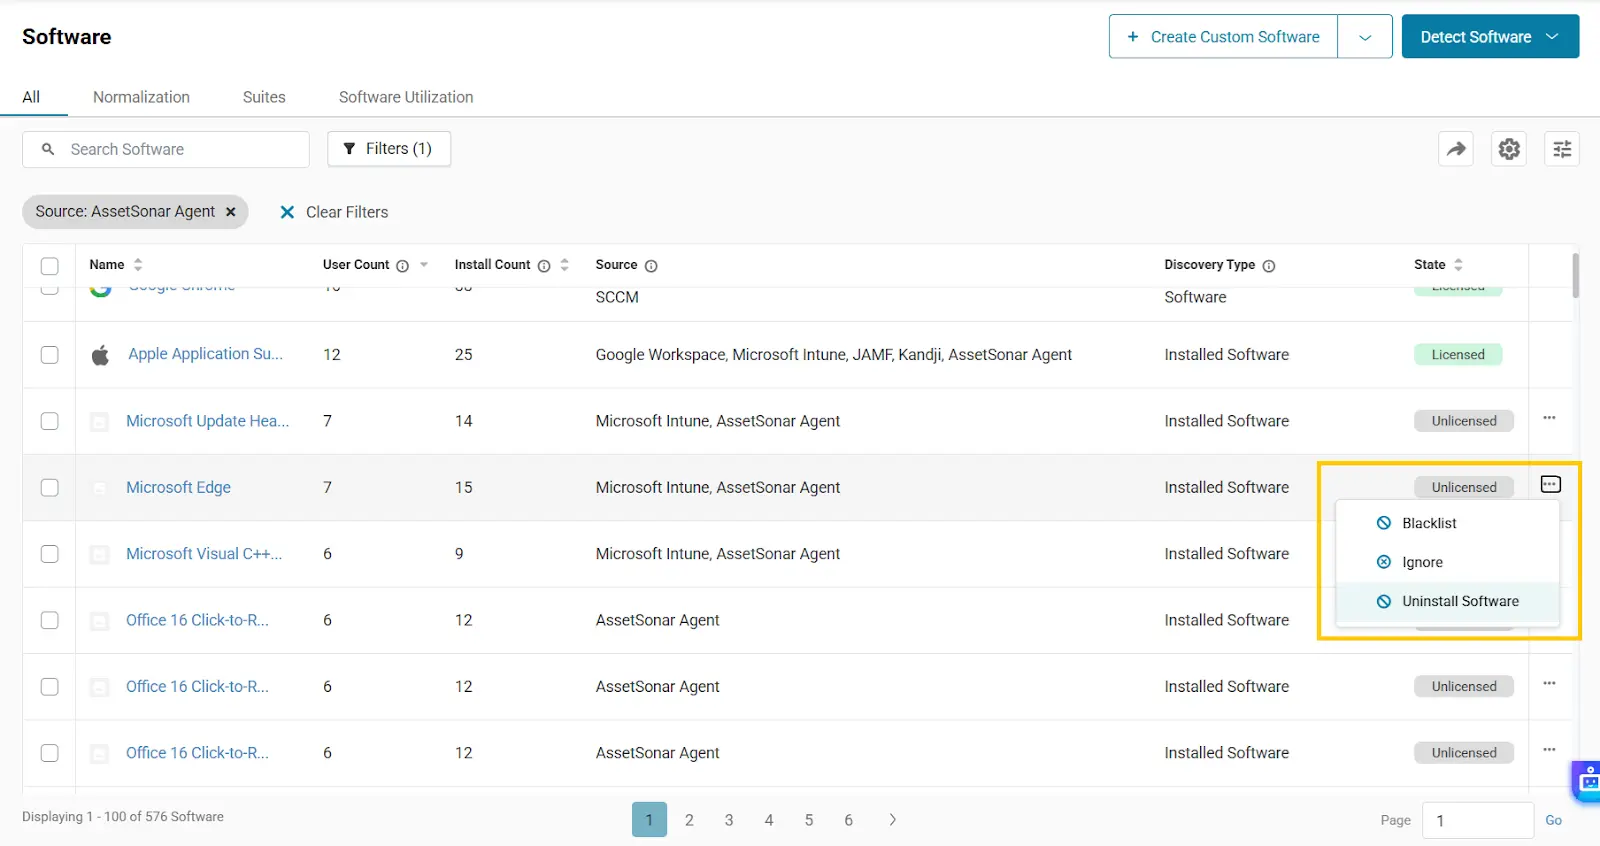The width and height of the screenshot is (1600, 846).
Task: Click the Search Software input field
Action: click(166, 149)
